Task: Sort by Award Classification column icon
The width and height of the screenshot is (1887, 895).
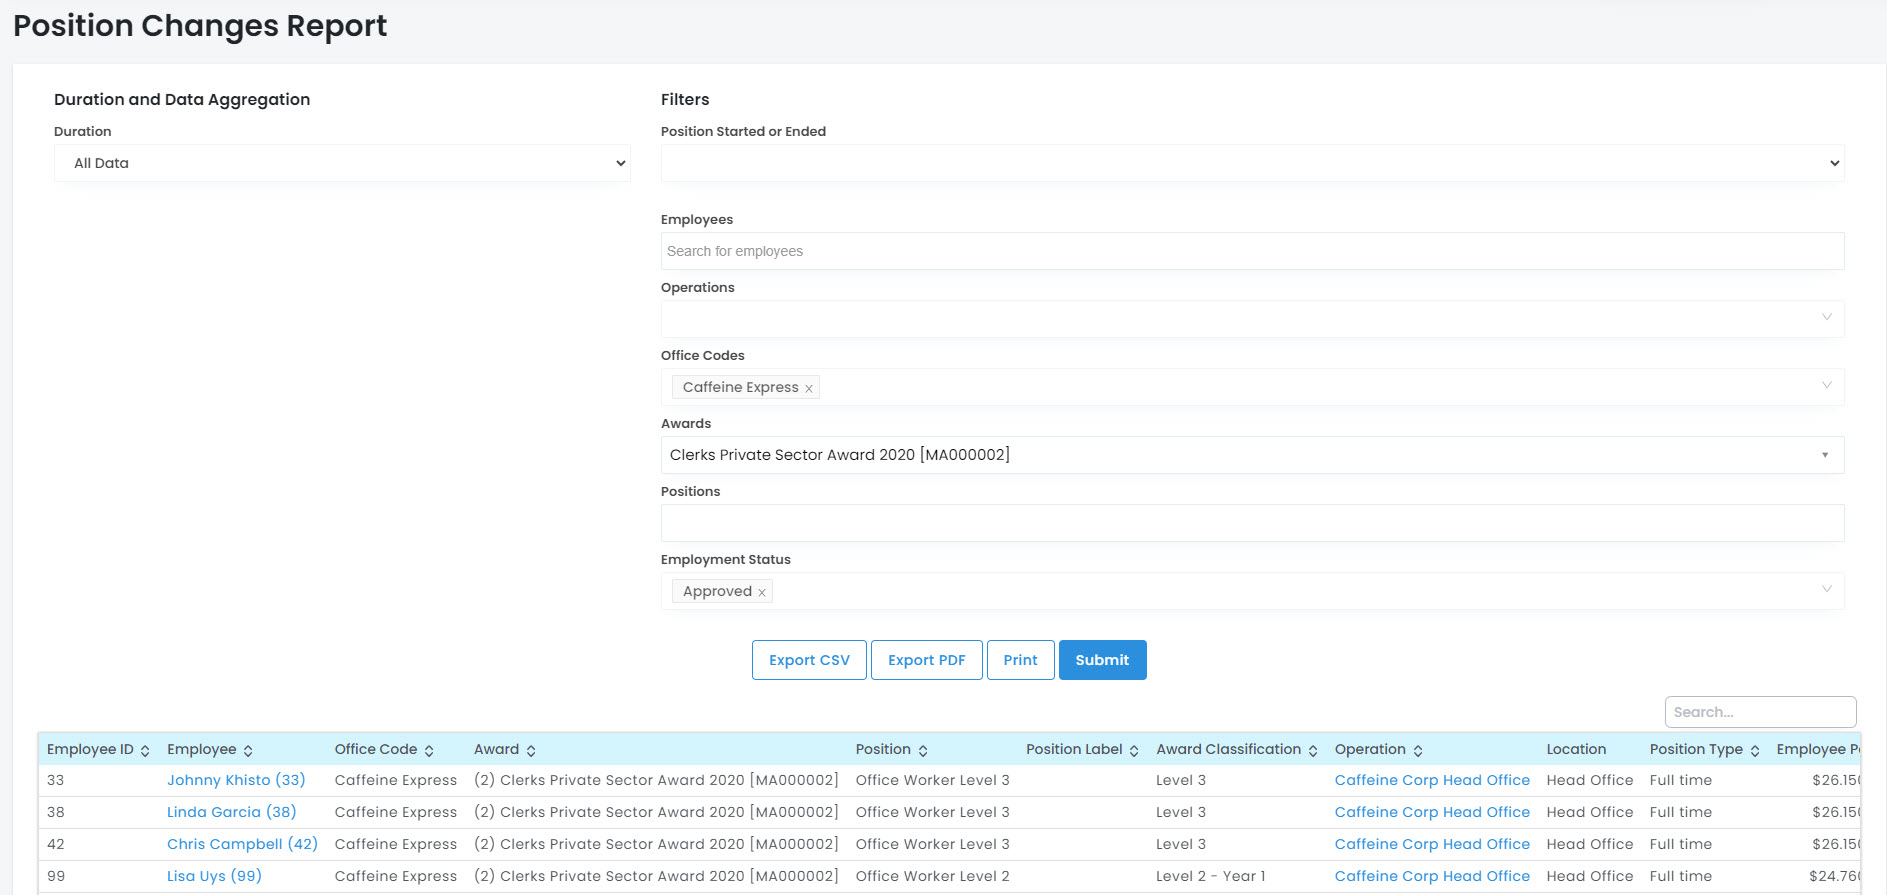Action: [x=1313, y=751]
